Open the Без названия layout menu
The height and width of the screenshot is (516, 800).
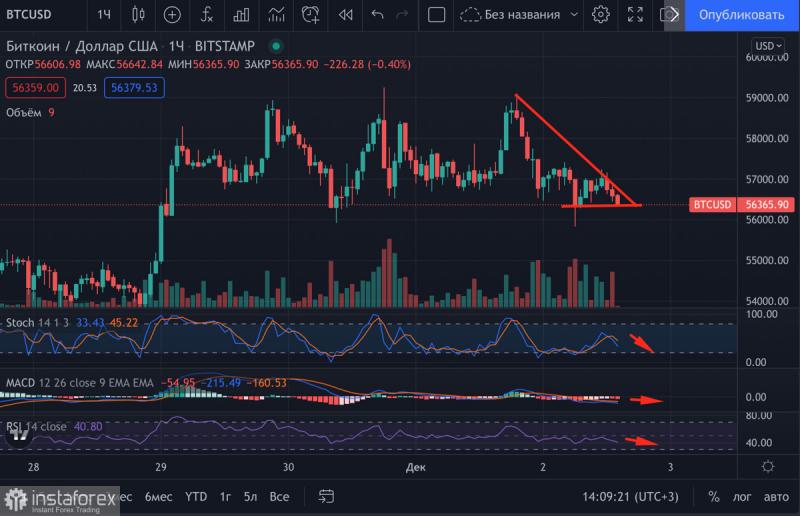[x=519, y=14]
